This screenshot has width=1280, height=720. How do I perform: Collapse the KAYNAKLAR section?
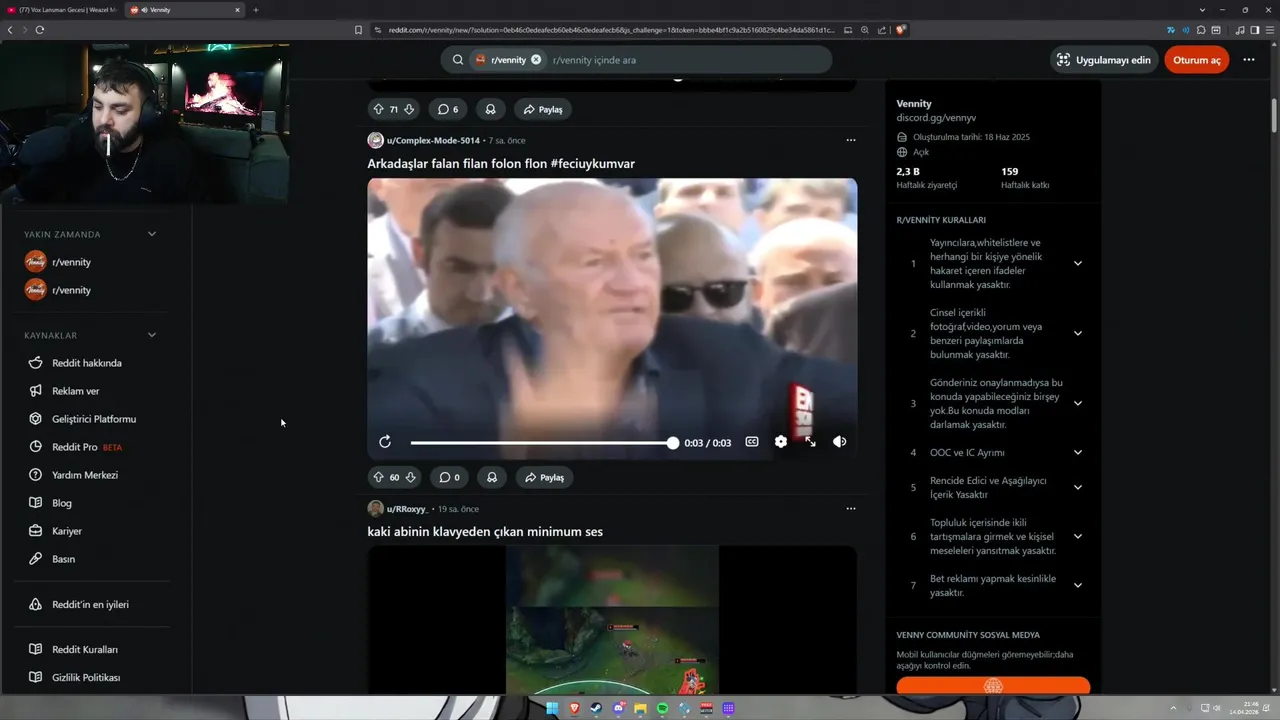152,335
